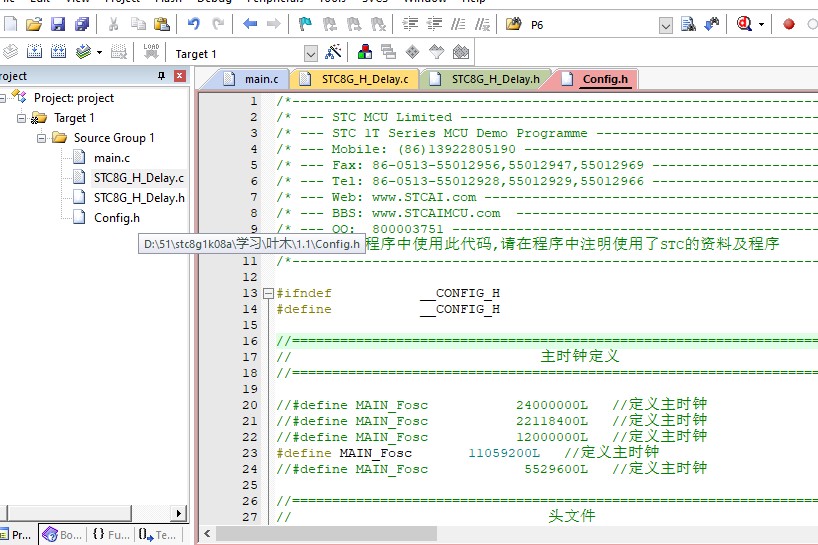Click the Download to flash LOAD icon

(151, 52)
